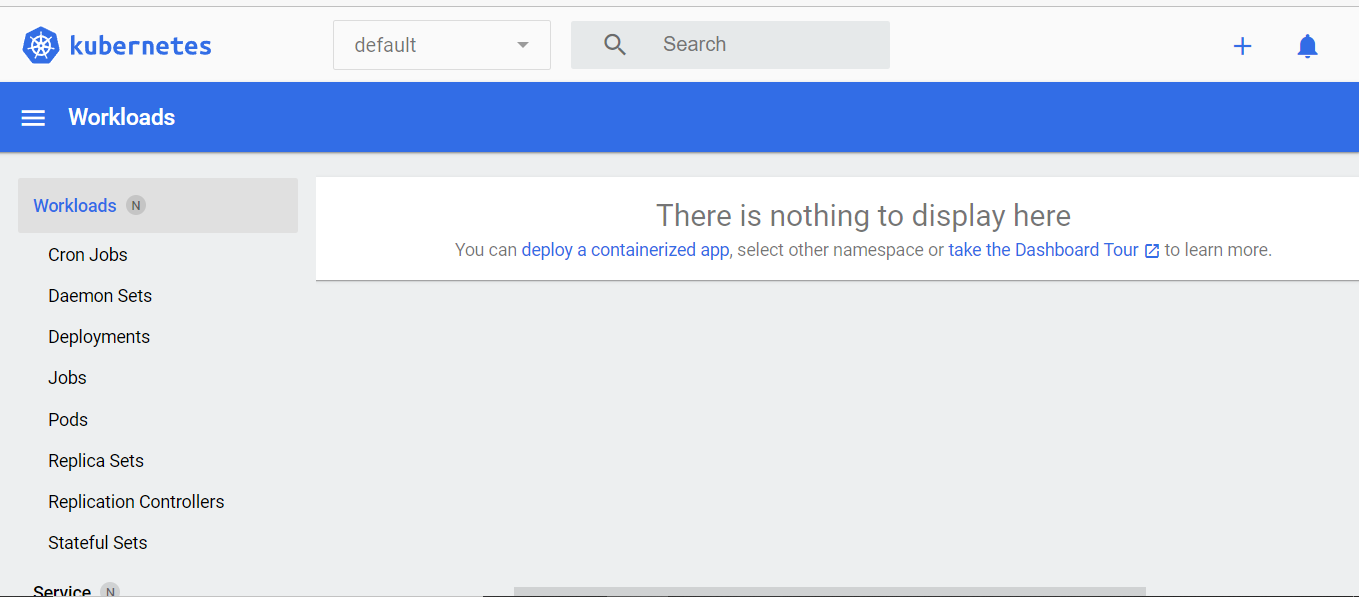Navigate to Deployments in sidebar
This screenshot has width=1359, height=597.
click(x=99, y=337)
